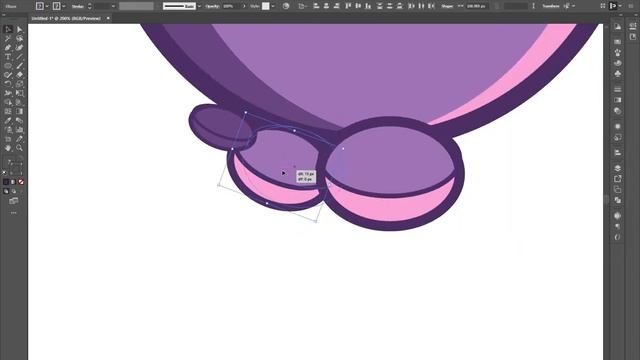This screenshot has height=360, width=640.
Task: Click Edit Toolbar three-dots button
Action: tap(13, 213)
